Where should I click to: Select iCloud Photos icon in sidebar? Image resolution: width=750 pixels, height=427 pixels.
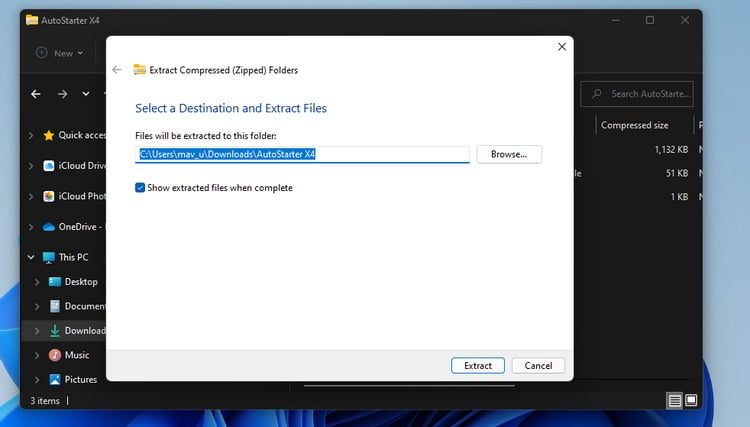[49, 197]
